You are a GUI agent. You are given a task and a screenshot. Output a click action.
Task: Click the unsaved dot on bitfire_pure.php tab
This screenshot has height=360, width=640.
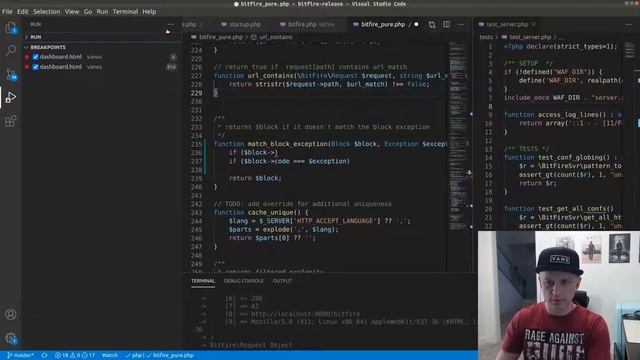pos(416,24)
